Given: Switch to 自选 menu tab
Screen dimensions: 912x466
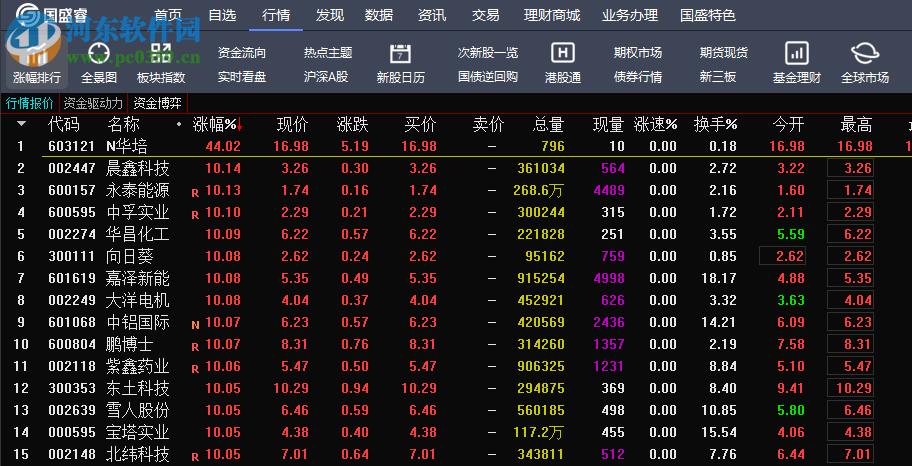Looking at the screenshot, I should click(x=222, y=15).
